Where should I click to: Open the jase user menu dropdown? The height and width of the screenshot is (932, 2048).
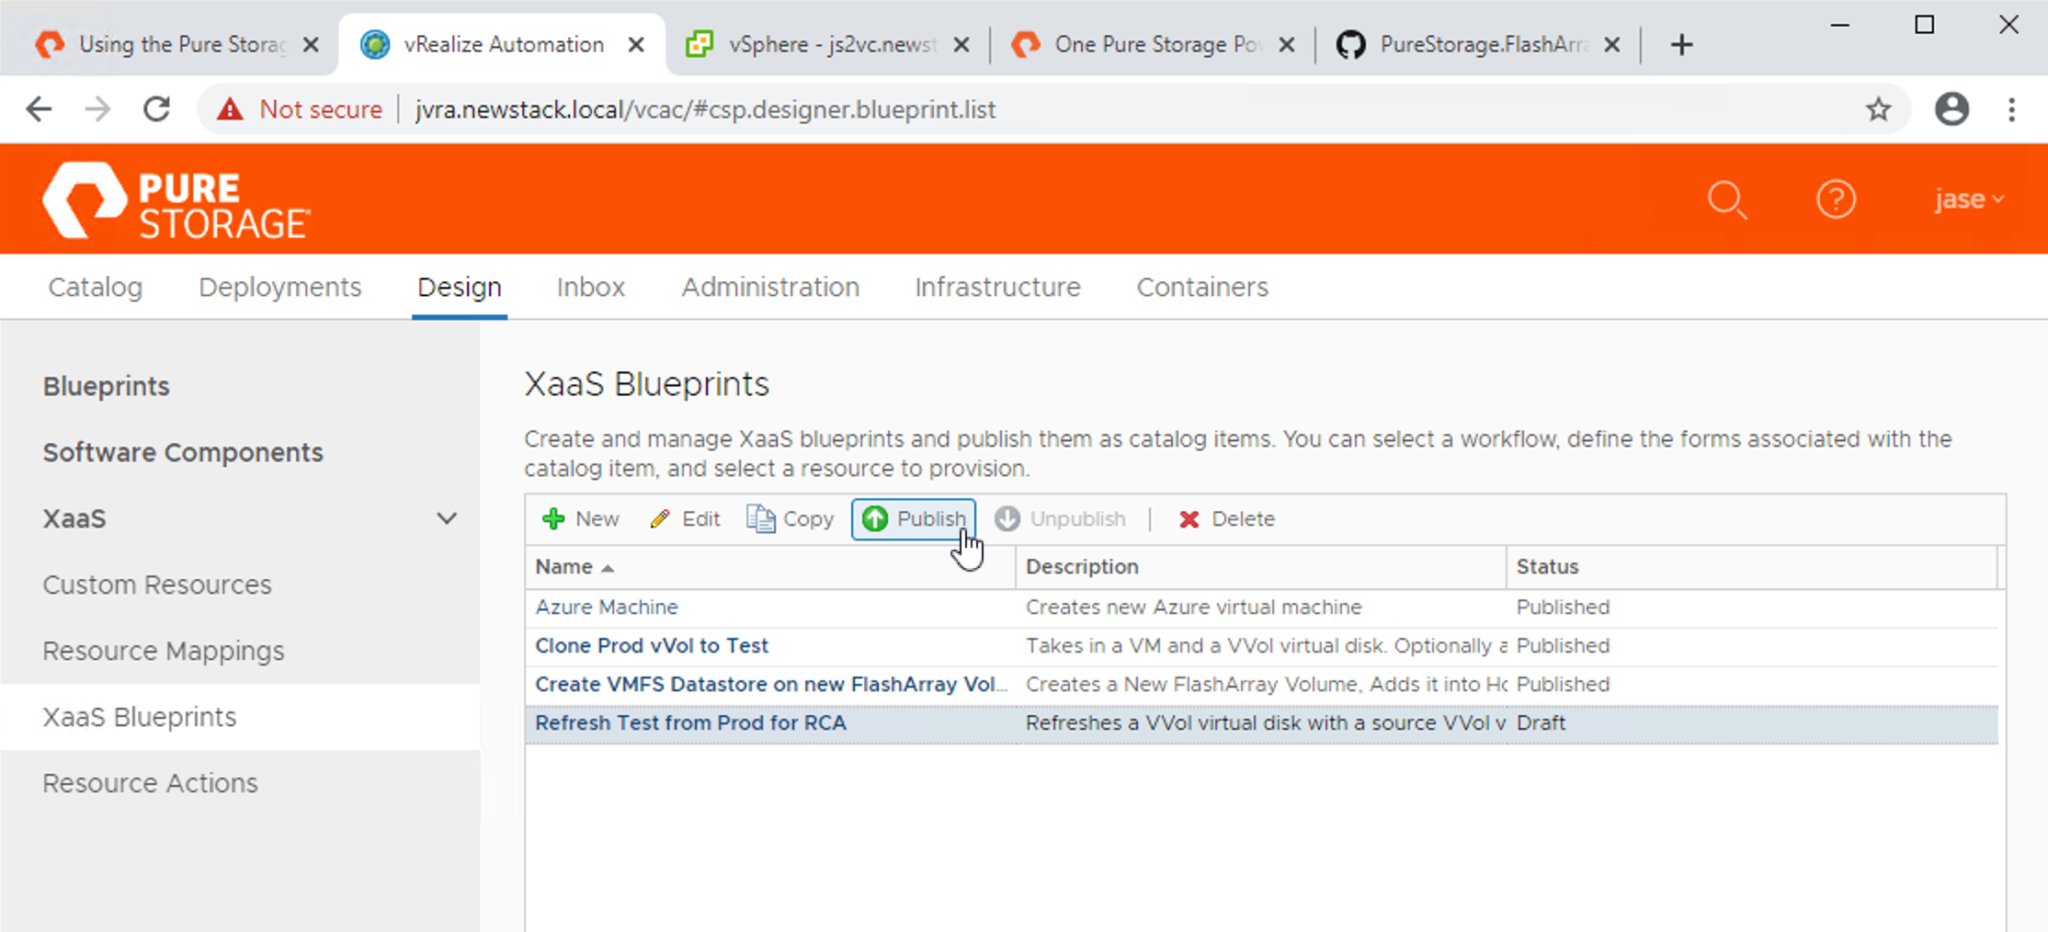tap(1968, 199)
